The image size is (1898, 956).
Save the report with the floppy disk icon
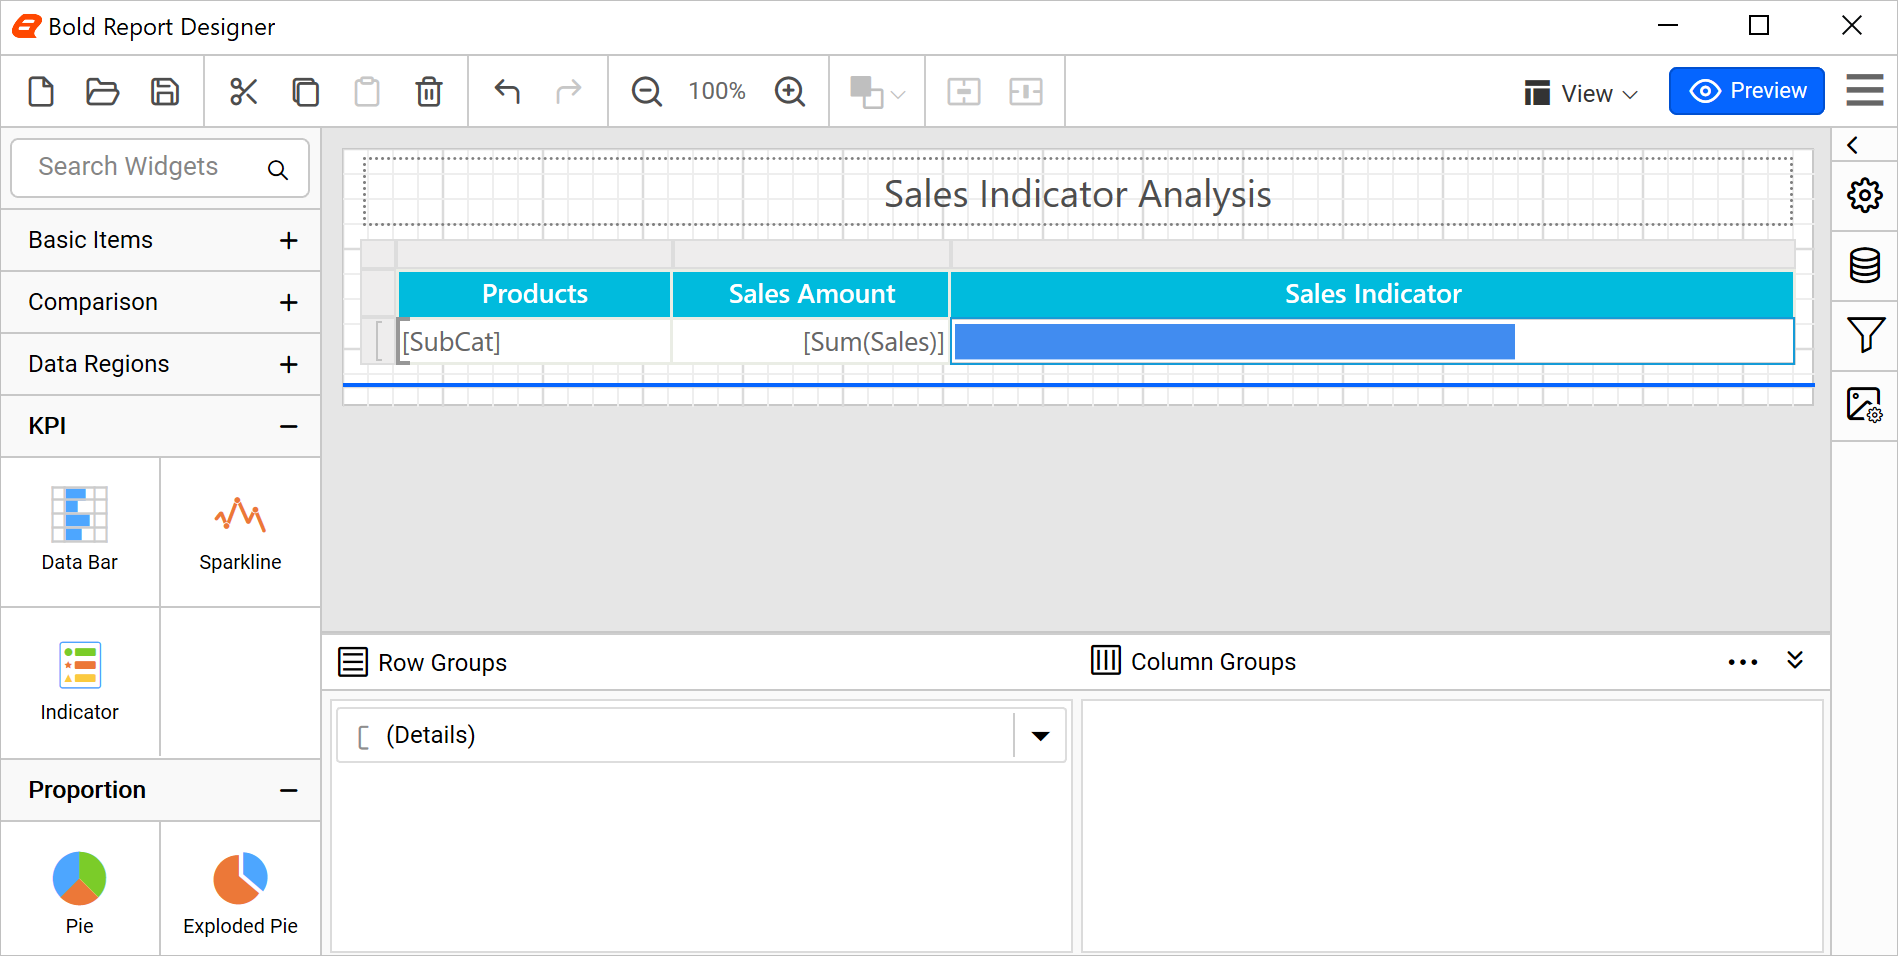pos(165,92)
